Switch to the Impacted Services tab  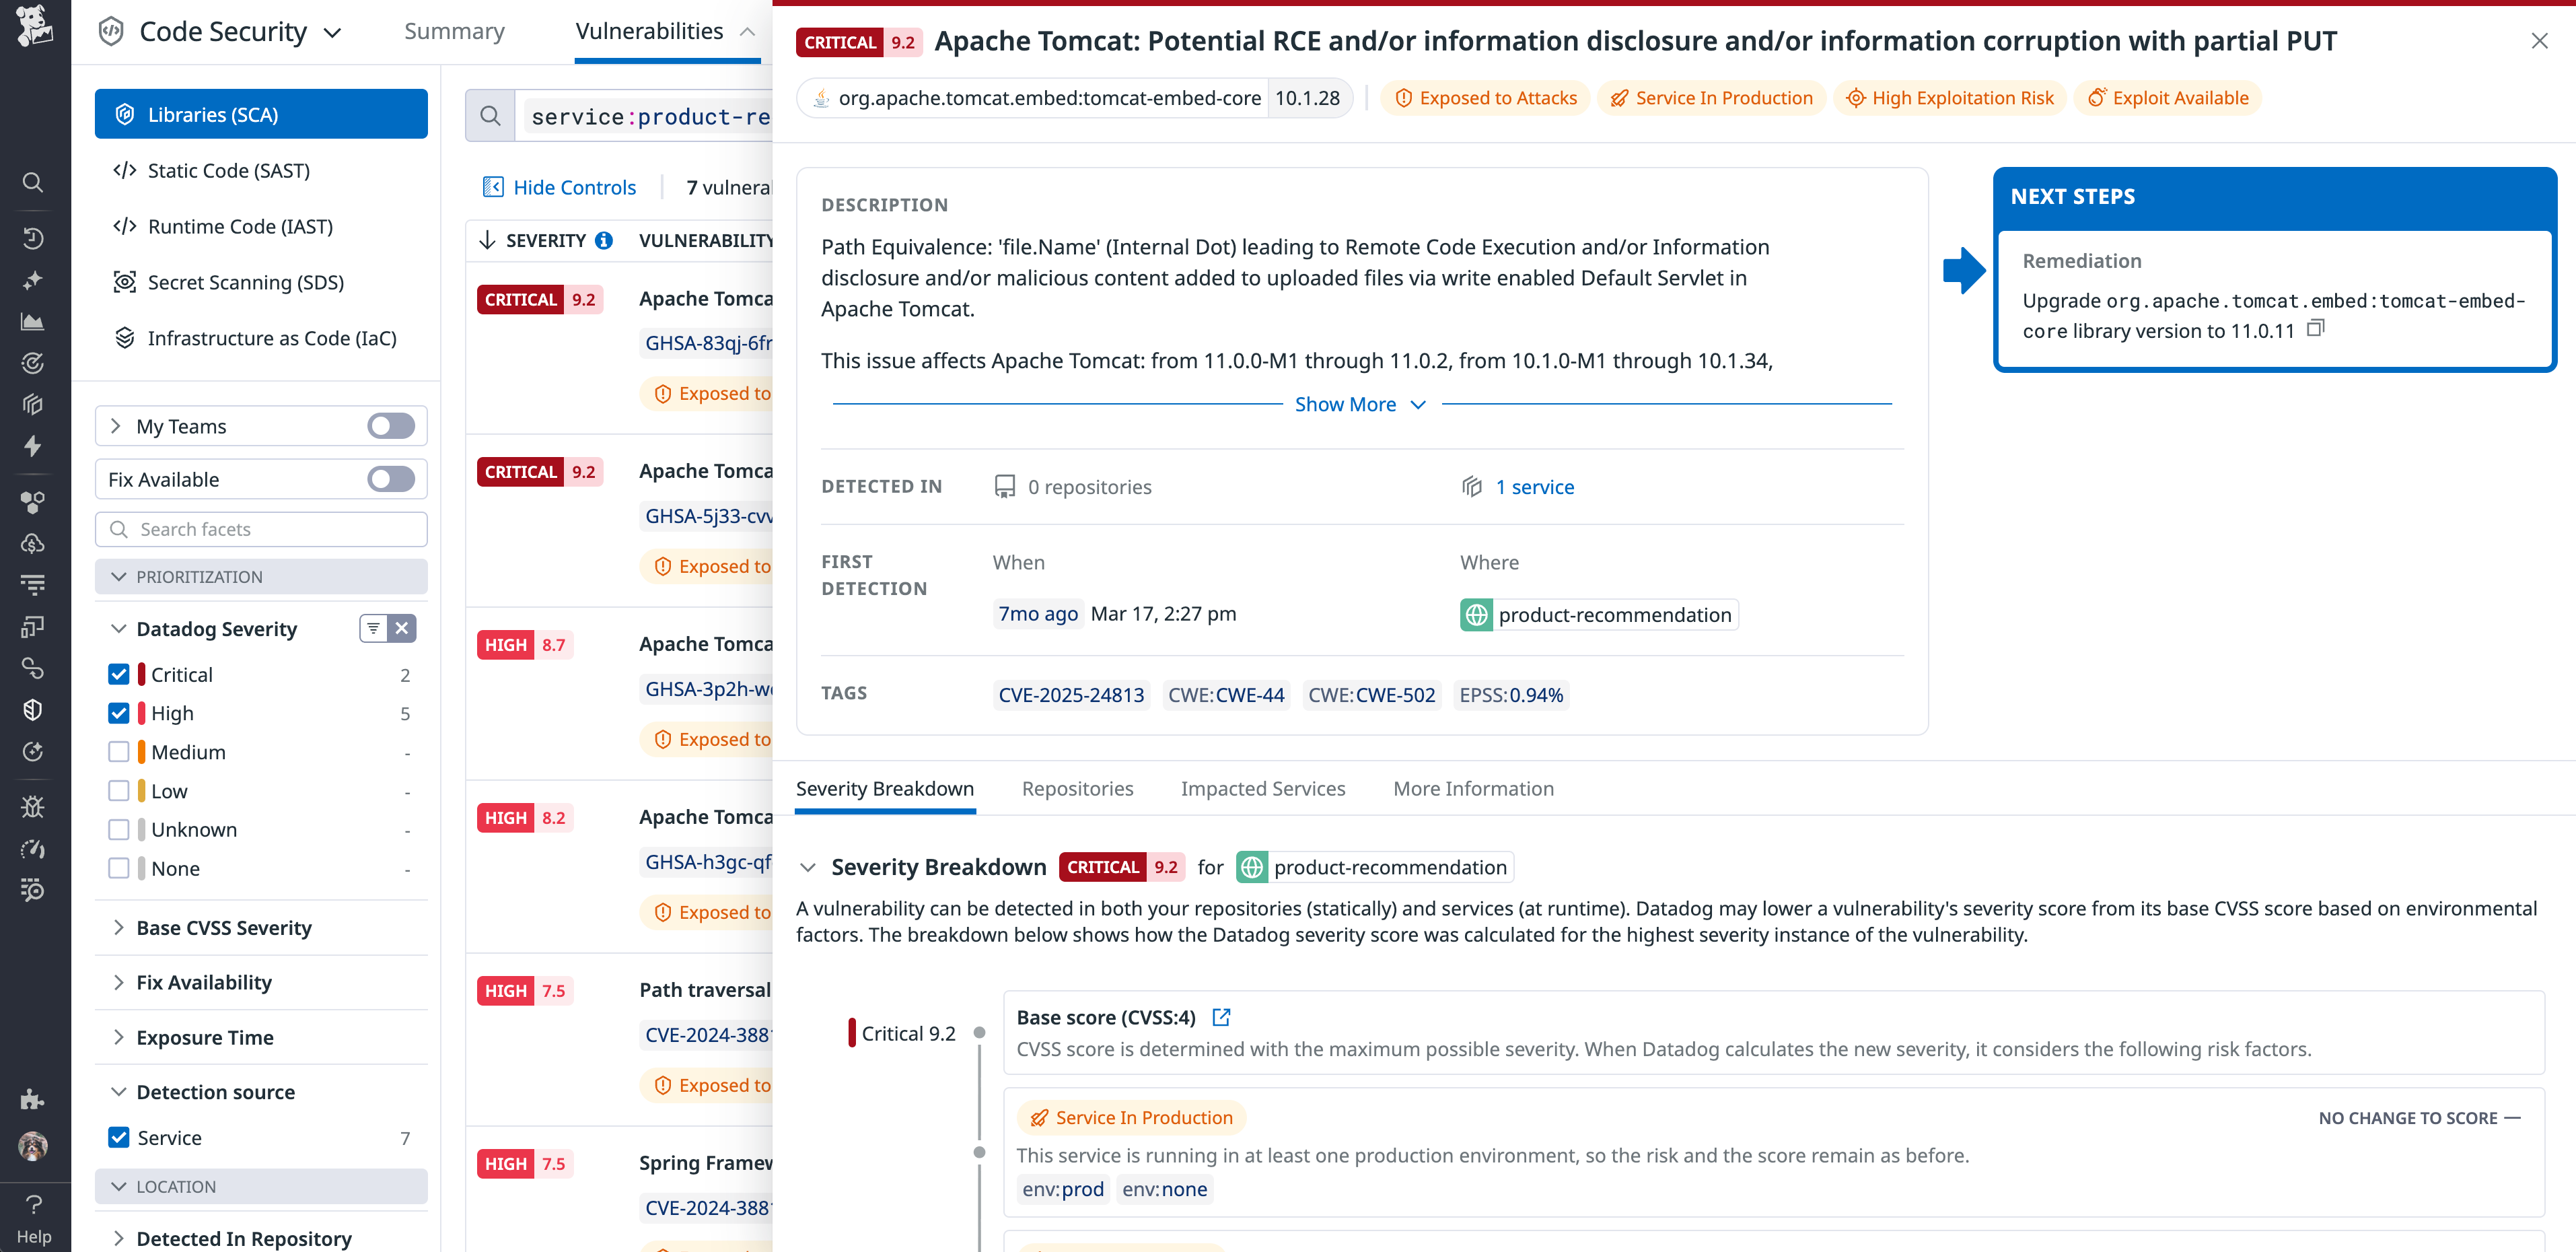pos(1262,789)
